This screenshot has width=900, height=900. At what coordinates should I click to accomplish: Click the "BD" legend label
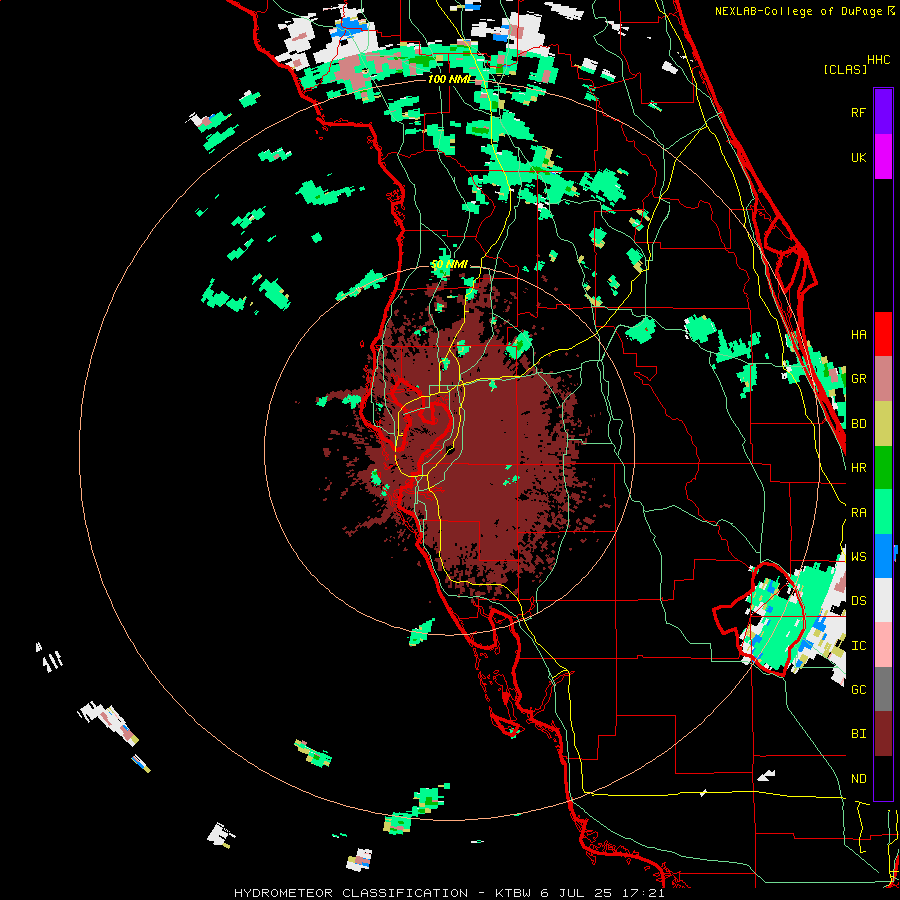coord(858,424)
